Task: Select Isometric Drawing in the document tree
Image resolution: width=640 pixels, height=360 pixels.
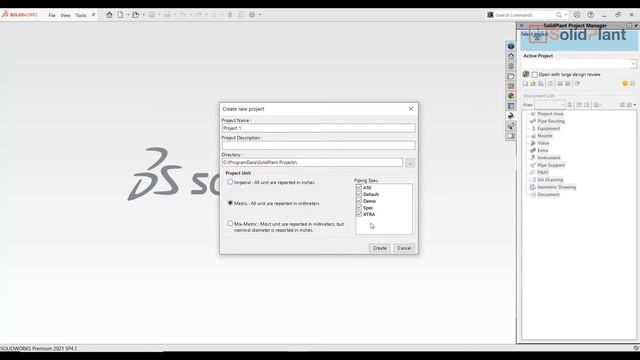Action: (x=557, y=187)
